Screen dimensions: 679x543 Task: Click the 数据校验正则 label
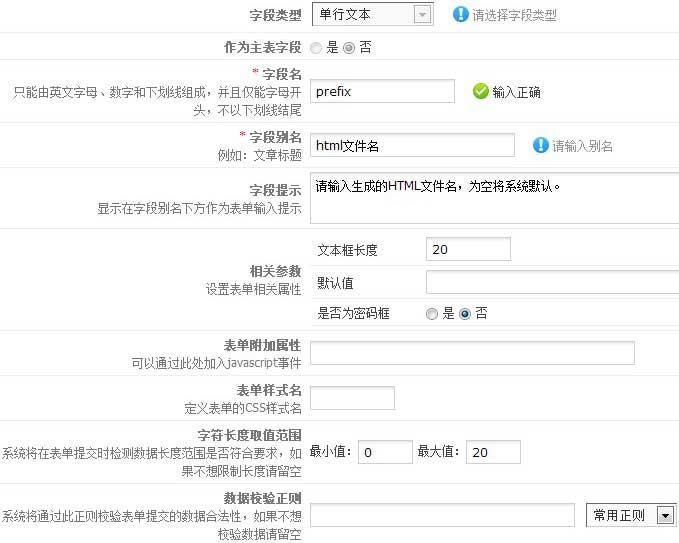click(x=262, y=498)
